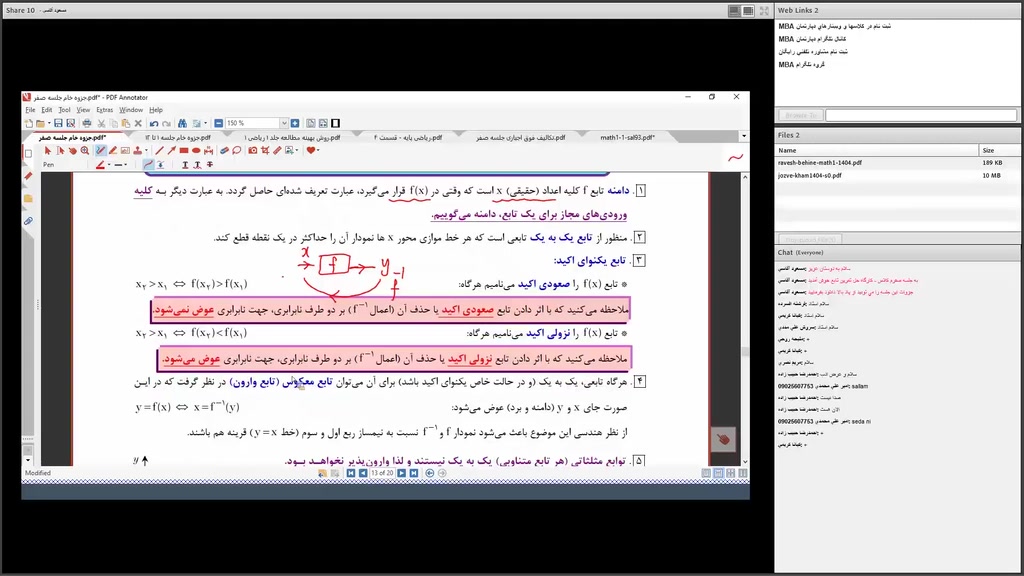Toggle the Full Screen mode icon
Image resolution: width=1024 pixels, height=576 pixels.
coord(336,123)
